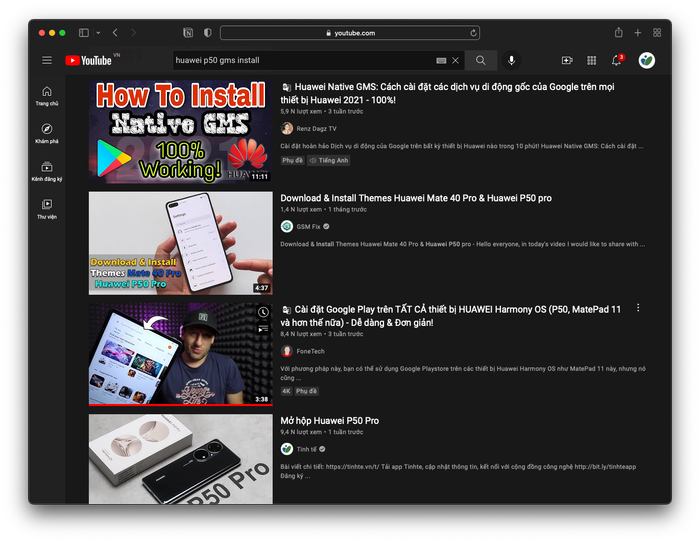Open a new Safari tab
This screenshot has height=542, width=700.
638,33
